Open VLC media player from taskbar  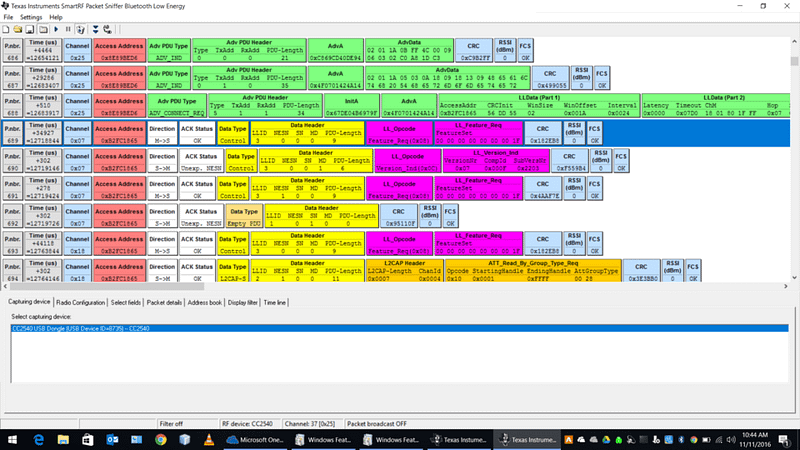click(209, 439)
